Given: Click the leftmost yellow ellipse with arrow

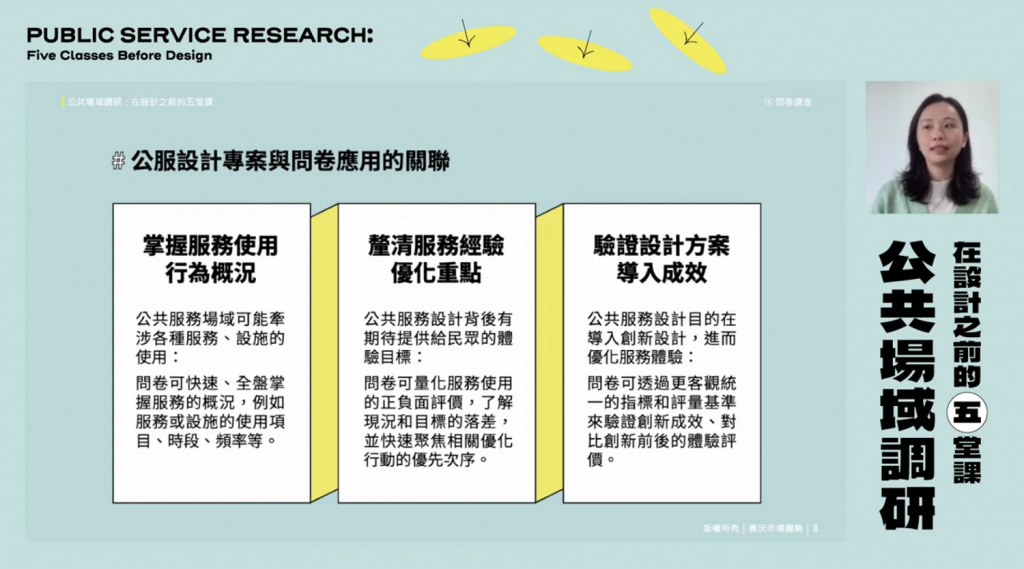Looking at the screenshot, I should click(468, 42).
